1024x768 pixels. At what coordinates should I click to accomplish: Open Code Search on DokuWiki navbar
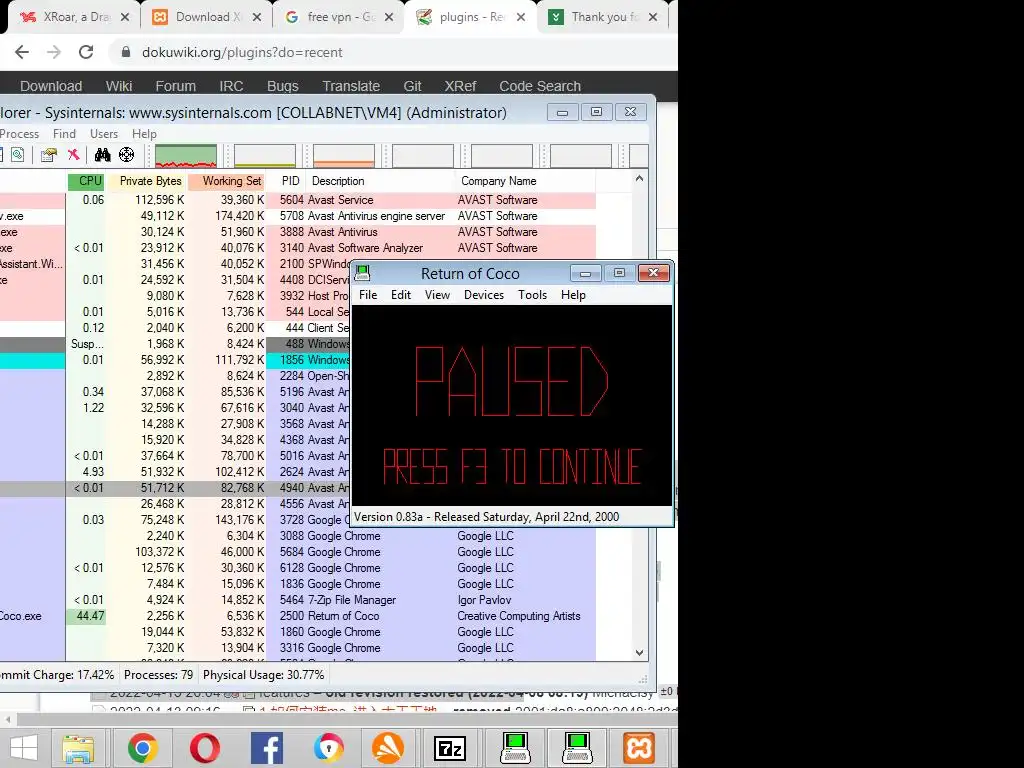pos(540,86)
